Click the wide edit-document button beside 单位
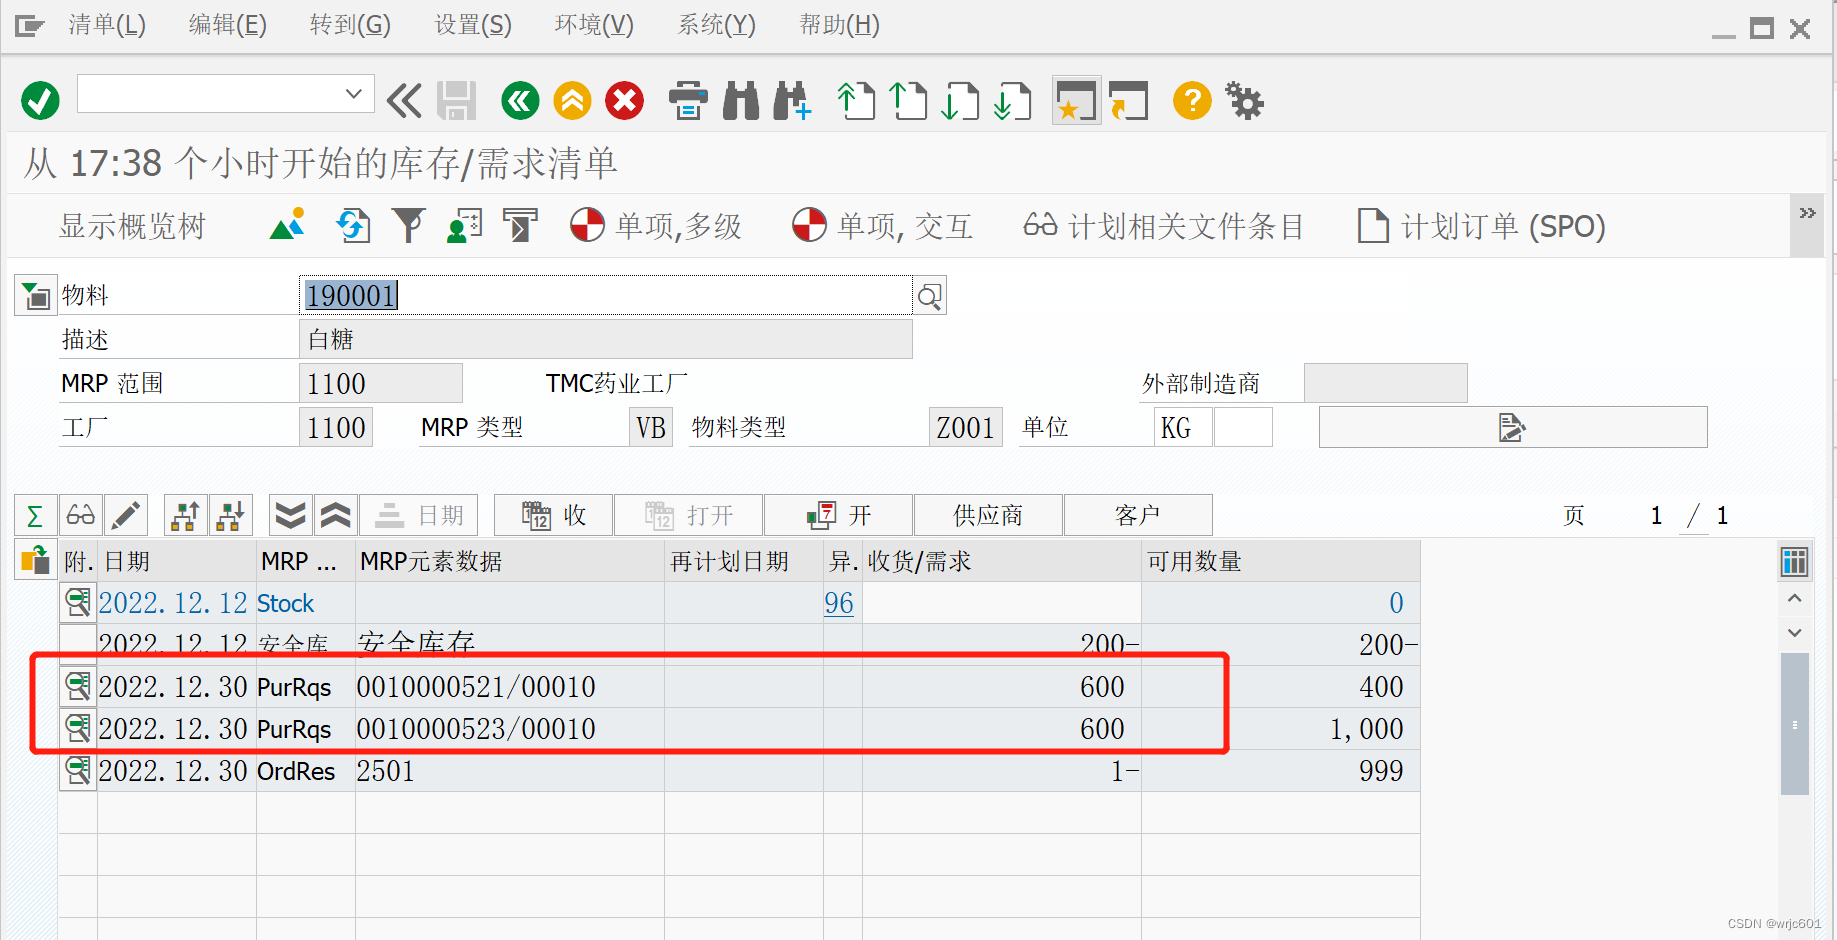This screenshot has width=1837, height=940. tap(1513, 427)
